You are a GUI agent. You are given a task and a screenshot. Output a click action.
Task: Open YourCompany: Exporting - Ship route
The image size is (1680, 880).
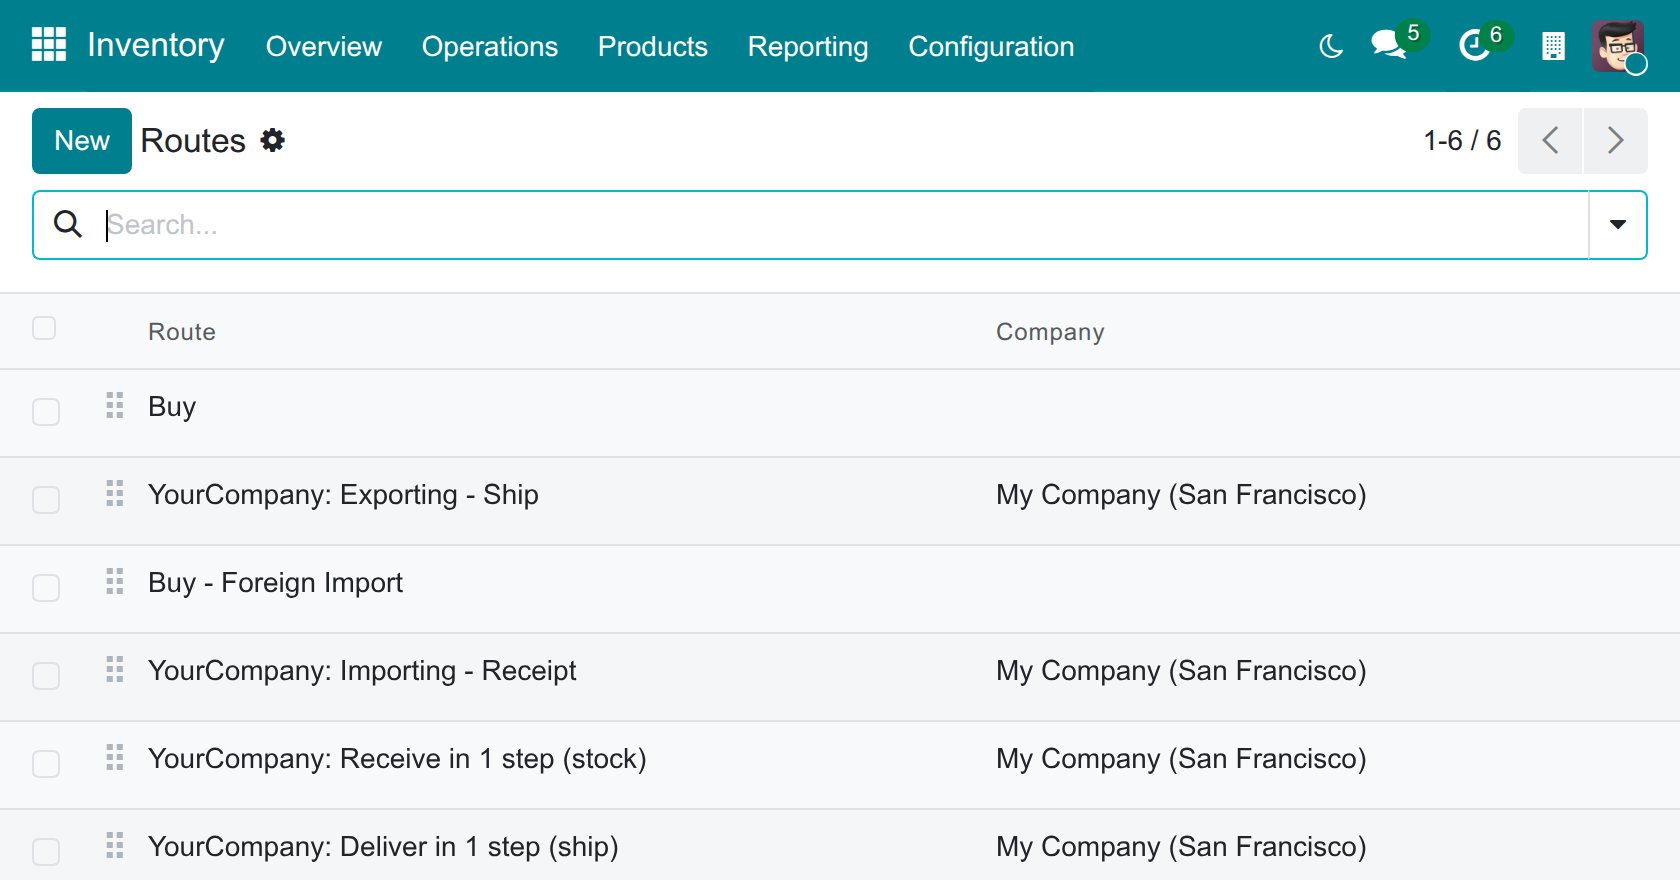click(x=343, y=494)
